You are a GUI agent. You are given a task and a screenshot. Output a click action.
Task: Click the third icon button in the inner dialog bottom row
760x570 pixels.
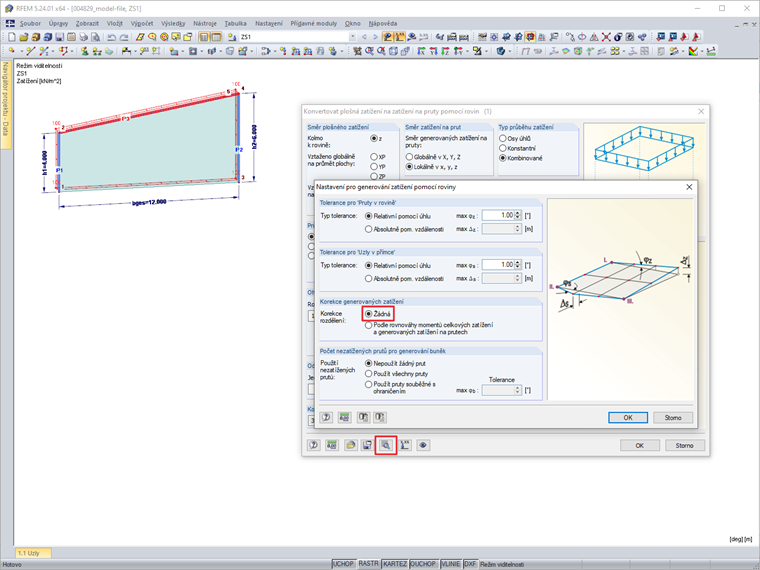pyautogui.click(x=363, y=417)
